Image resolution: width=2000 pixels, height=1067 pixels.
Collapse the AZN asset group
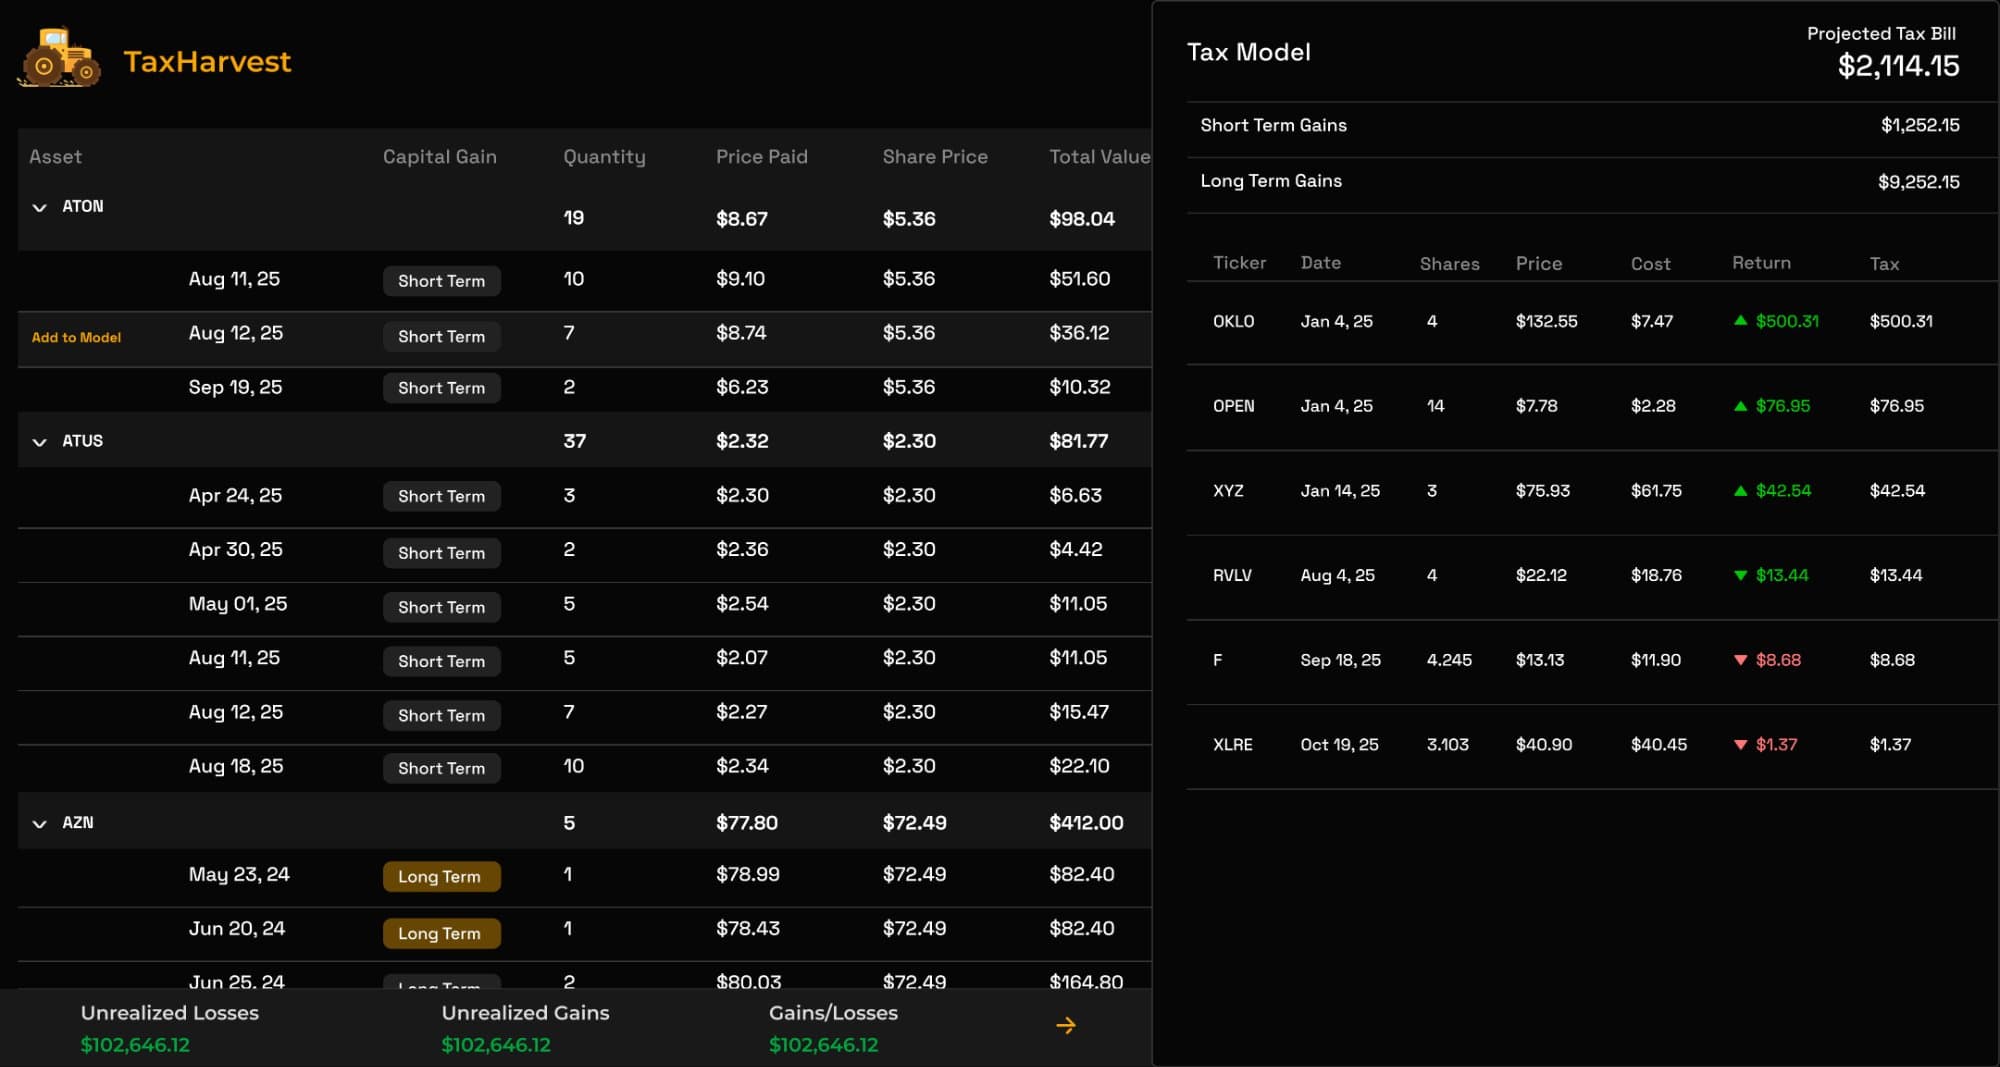[x=39, y=823]
